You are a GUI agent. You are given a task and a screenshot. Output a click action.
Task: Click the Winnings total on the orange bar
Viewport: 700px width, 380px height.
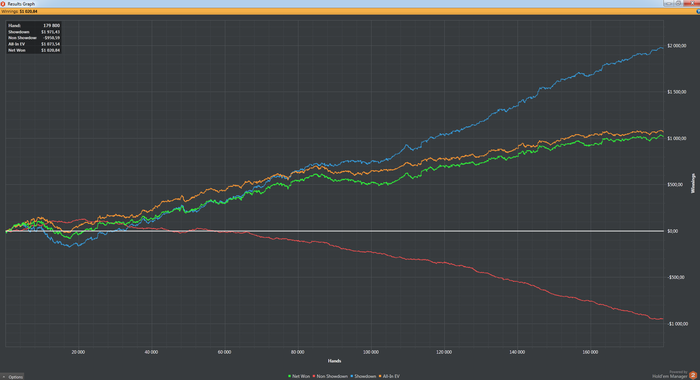coord(19,11)
